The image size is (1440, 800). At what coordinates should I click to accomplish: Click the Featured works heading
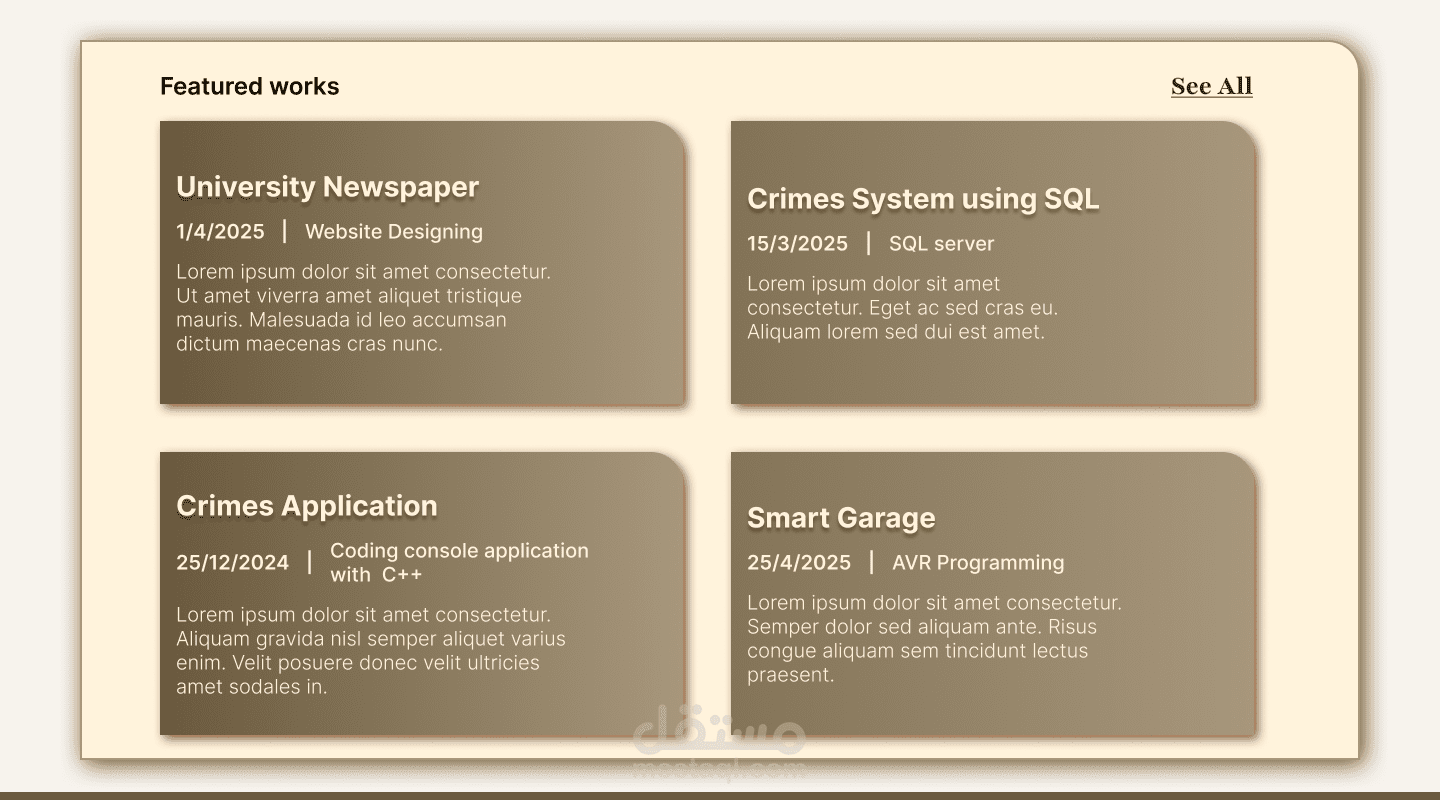[x=250, y=86]
